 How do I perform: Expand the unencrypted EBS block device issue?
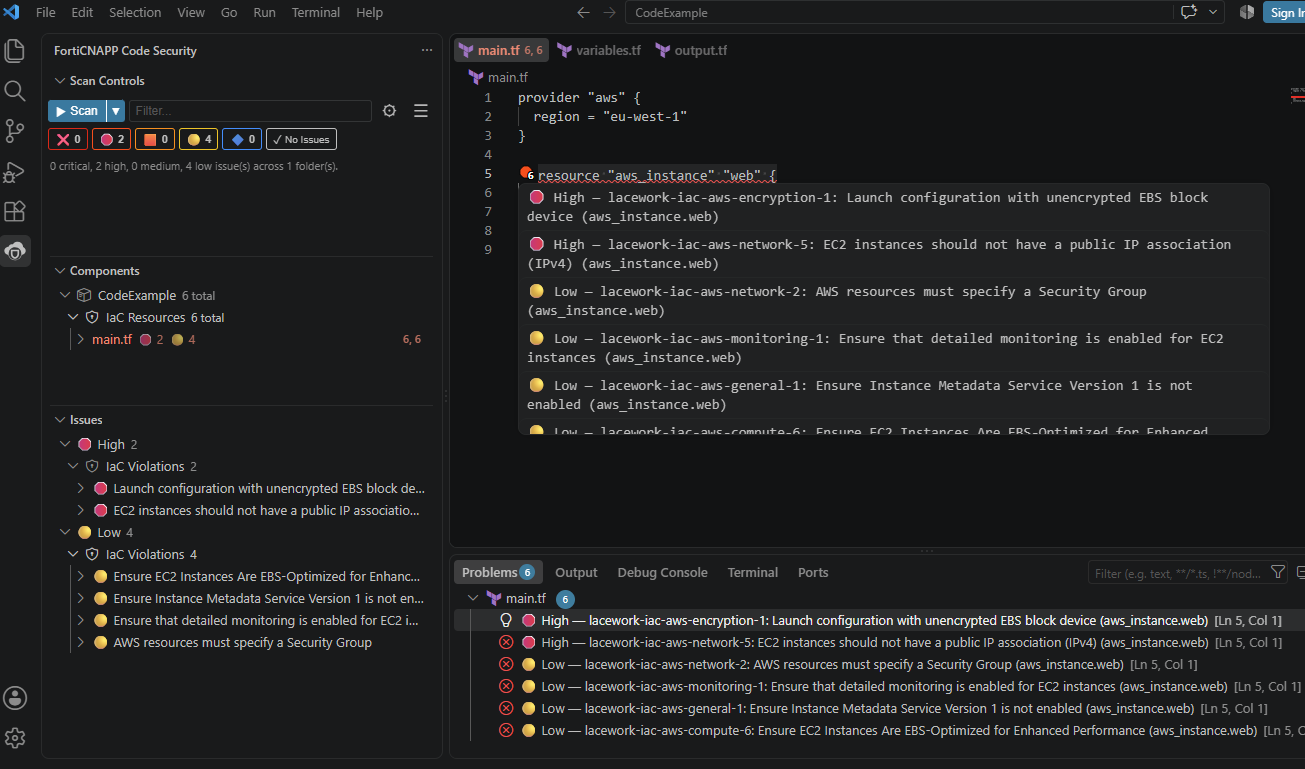click(82, 489)
